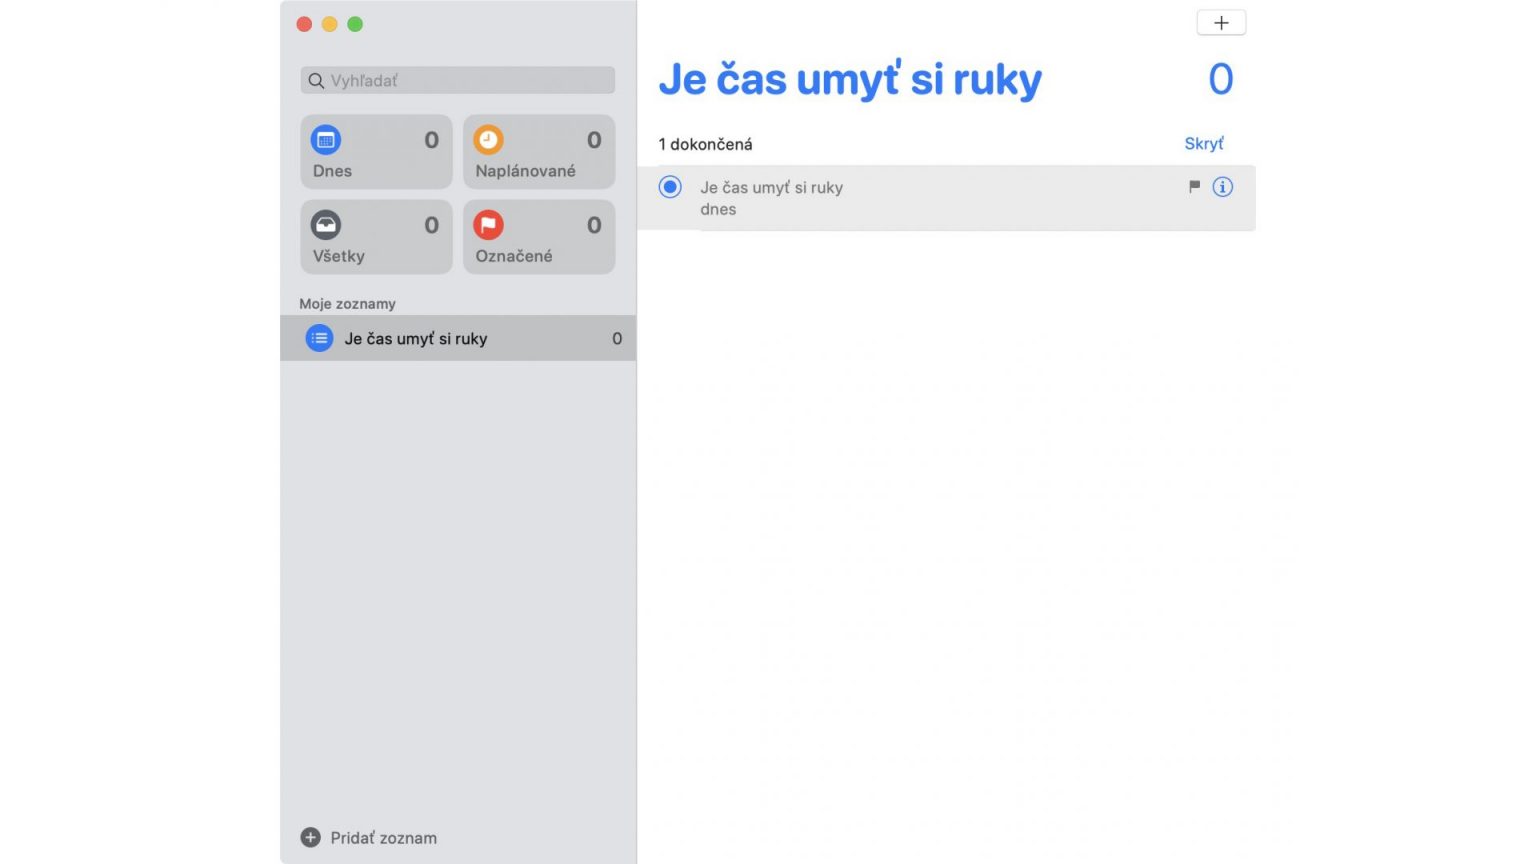Click the red flag icon for Označené

coord(488,225)
